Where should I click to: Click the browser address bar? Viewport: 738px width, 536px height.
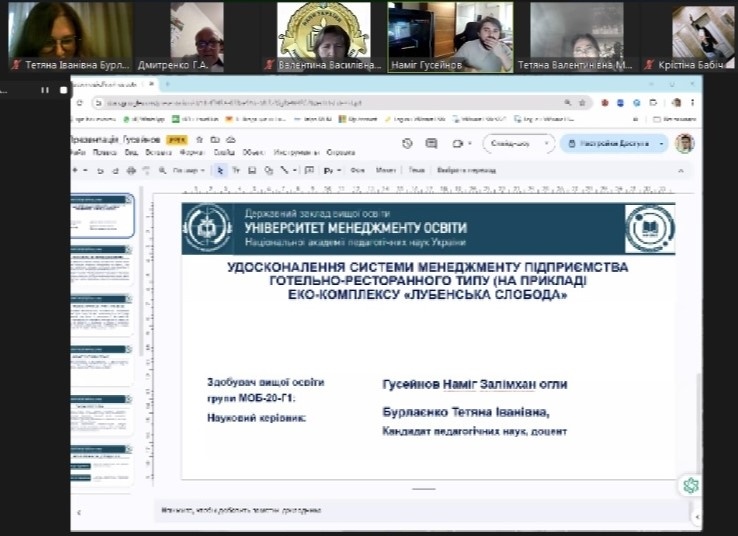coord(320,103)
